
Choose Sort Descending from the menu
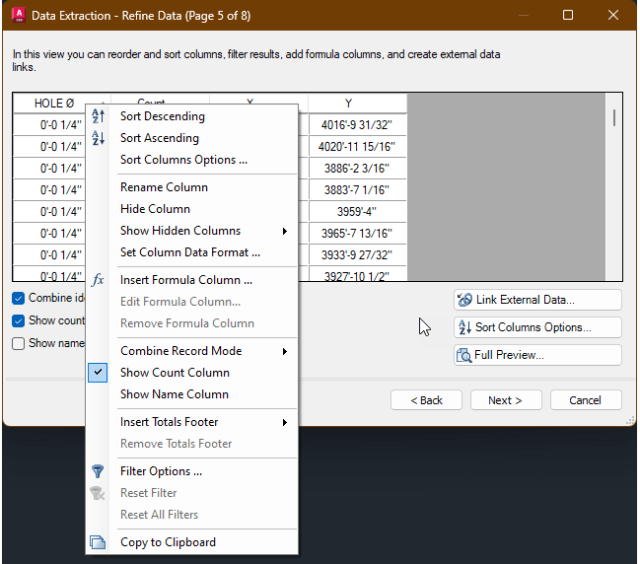tap(192, 116)
